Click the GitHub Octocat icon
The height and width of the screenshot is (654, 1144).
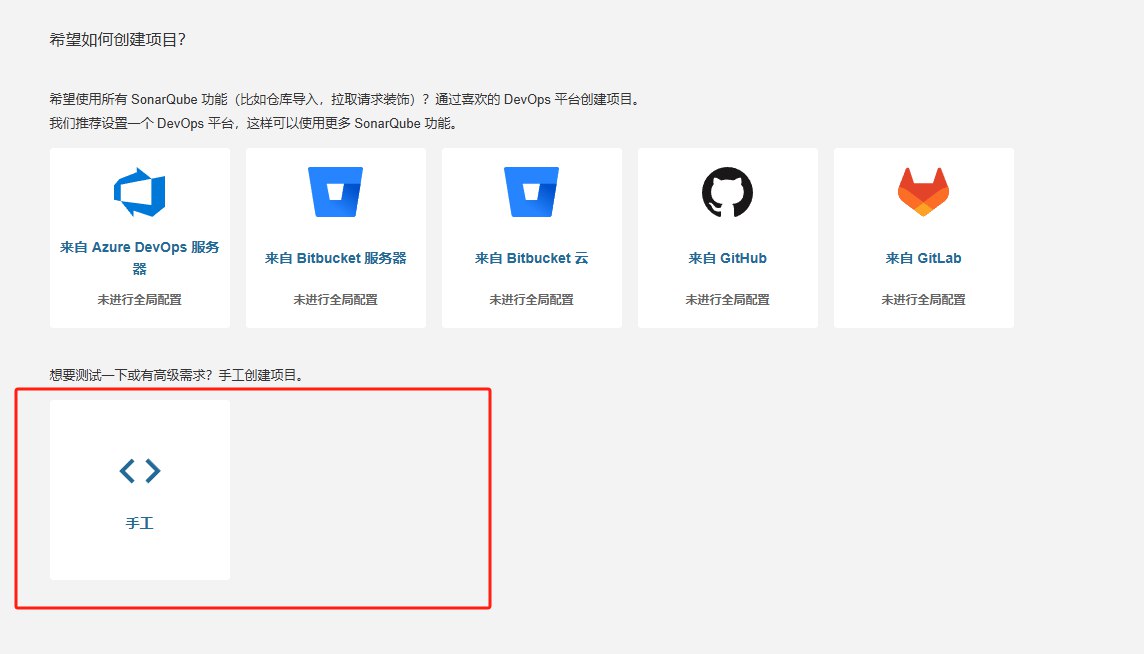click(727, 192)
